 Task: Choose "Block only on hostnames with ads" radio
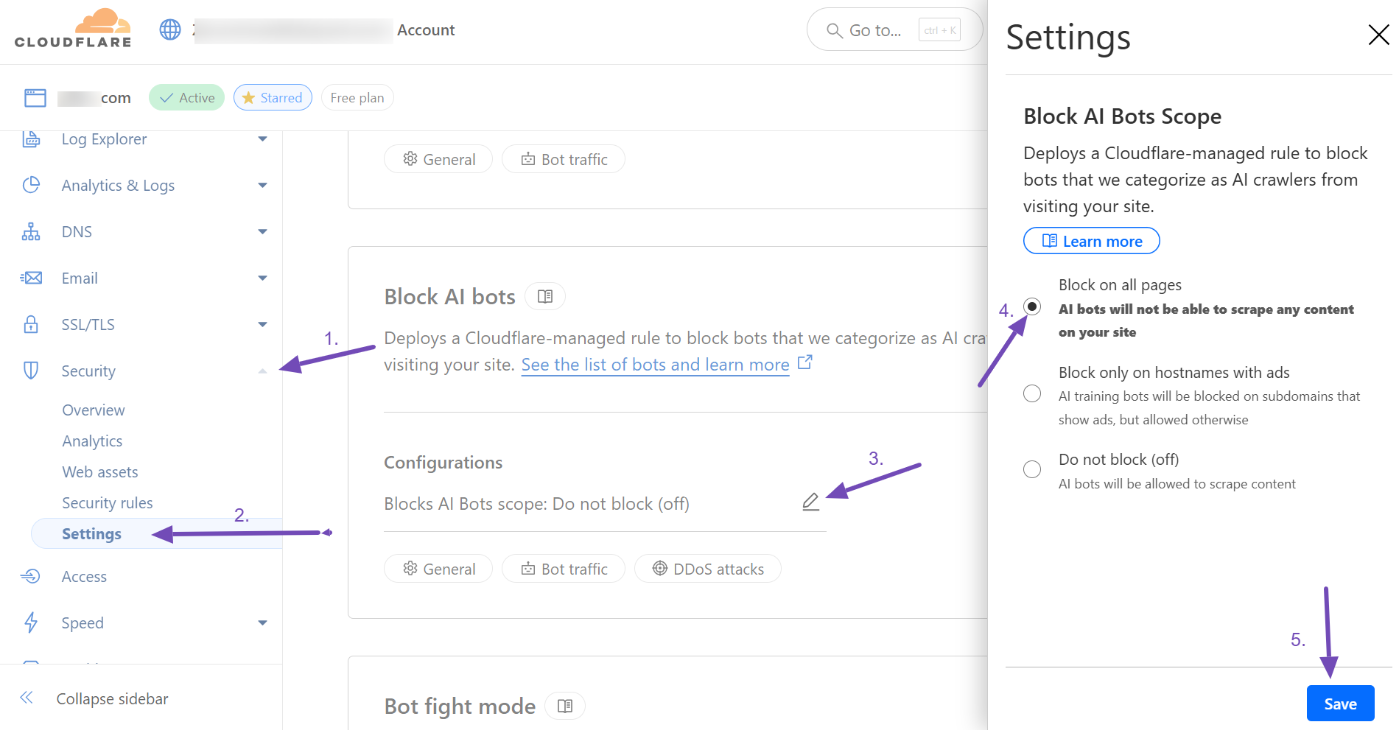pos(1032,394)
